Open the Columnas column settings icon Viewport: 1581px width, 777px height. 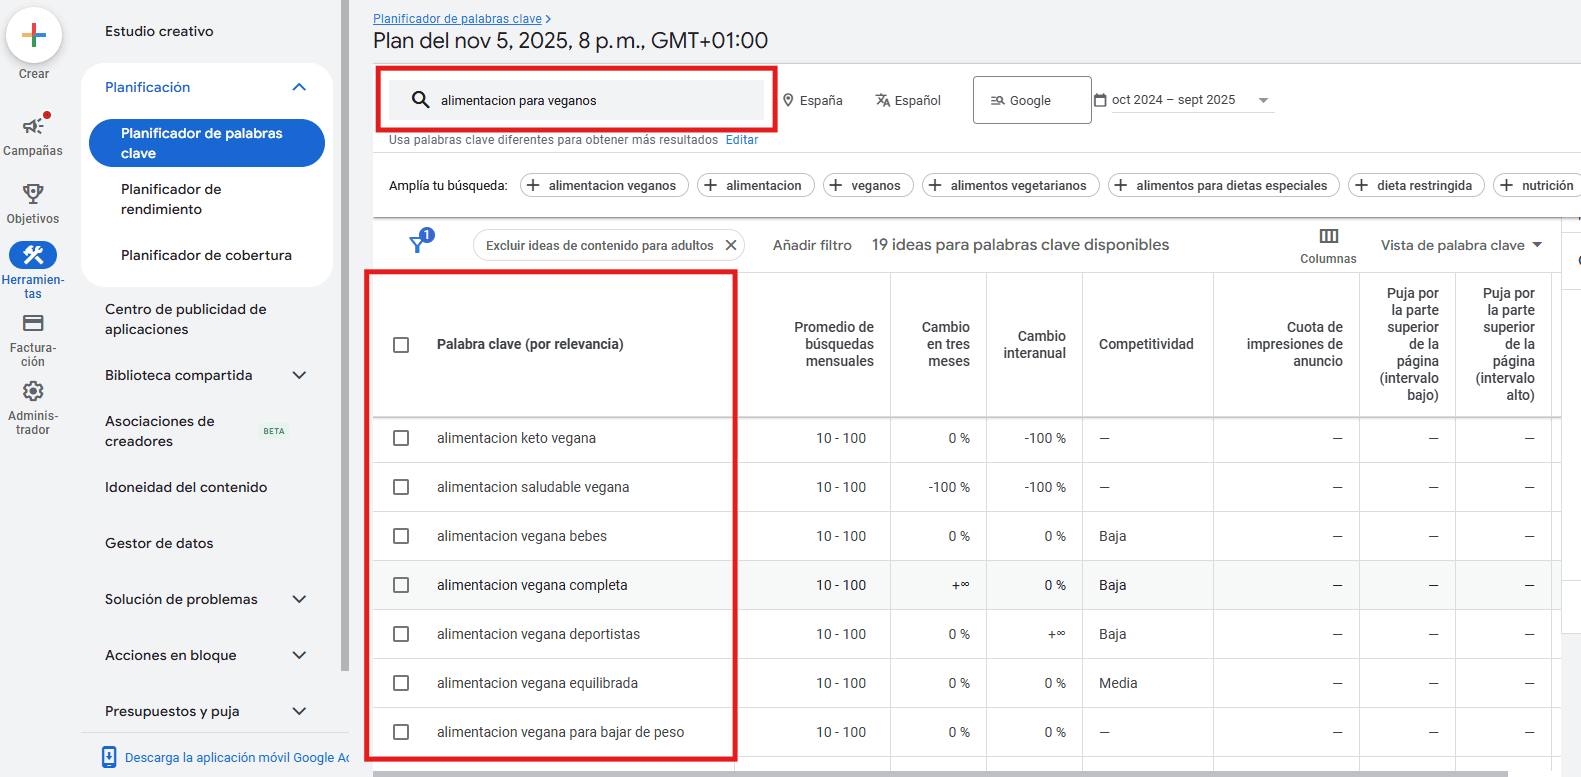click(1328, 237)
